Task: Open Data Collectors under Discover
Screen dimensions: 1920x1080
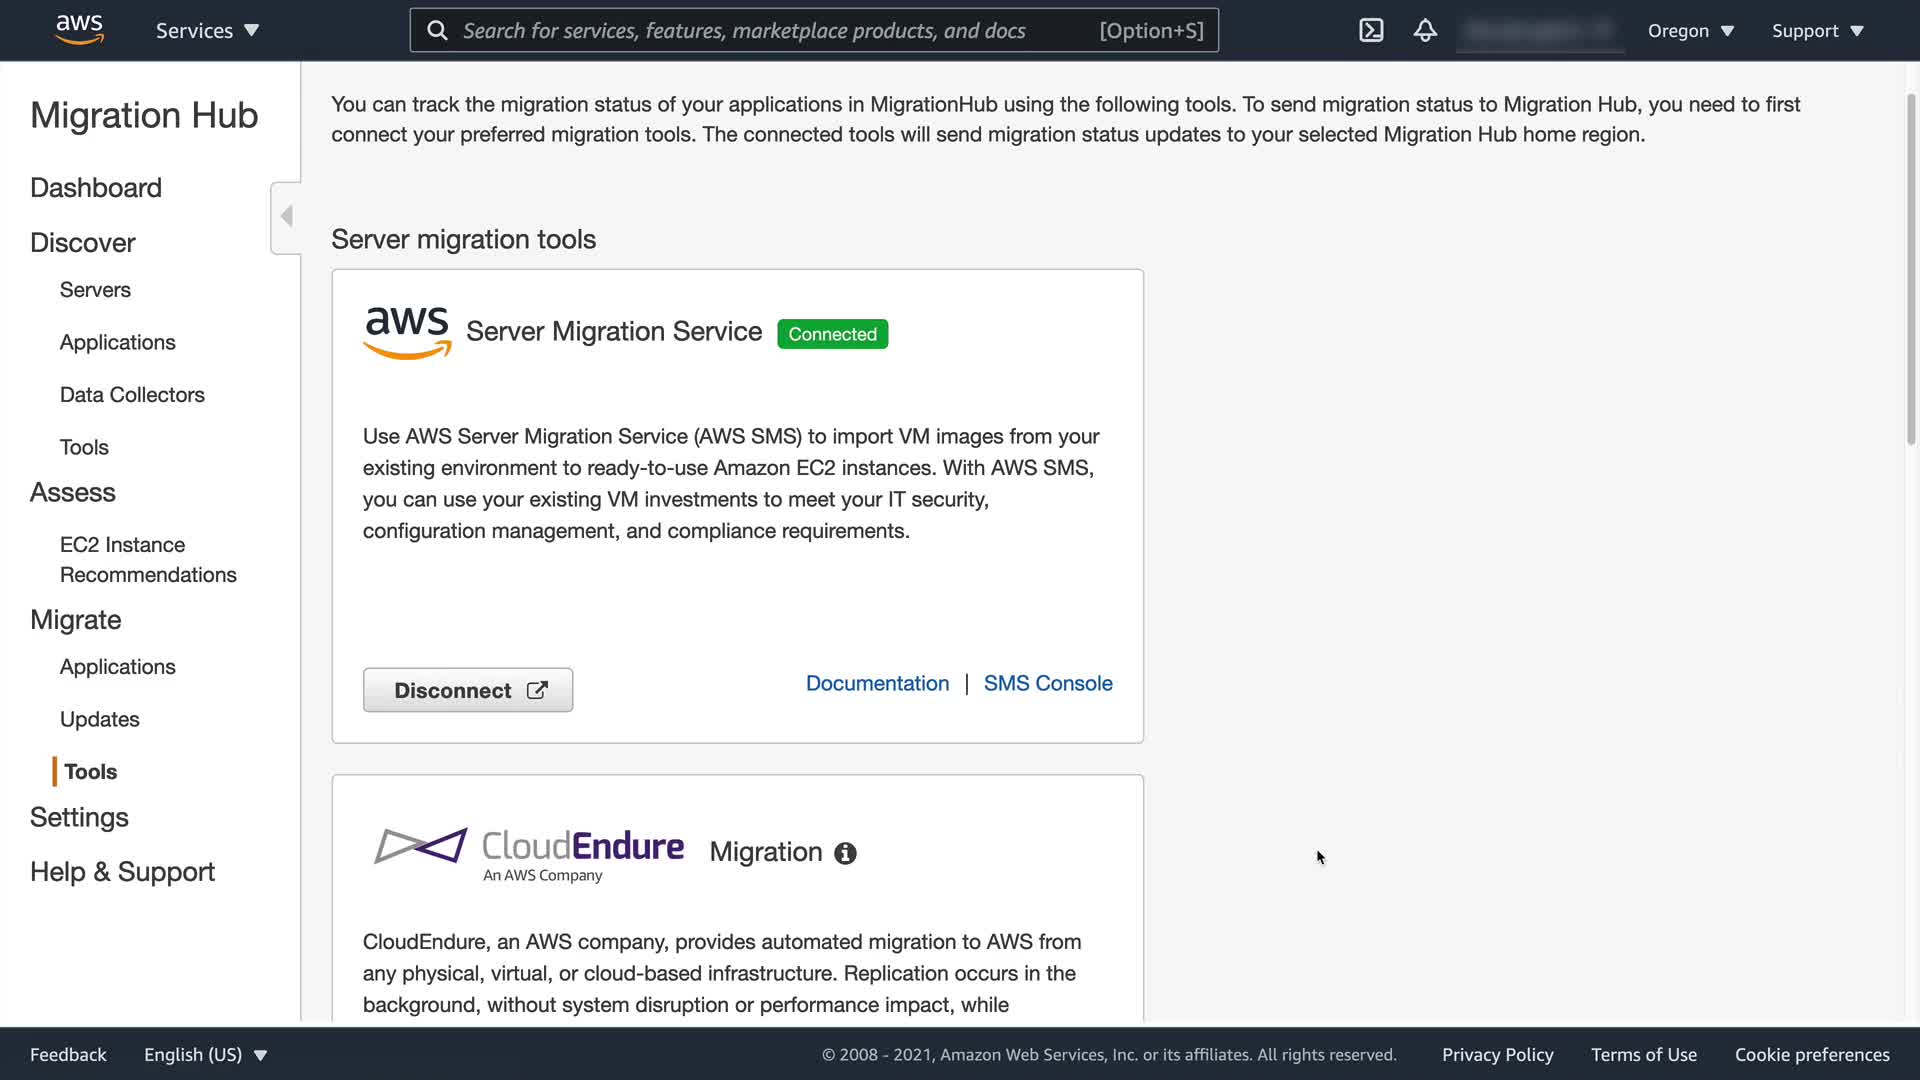Action: coord(132,395)
